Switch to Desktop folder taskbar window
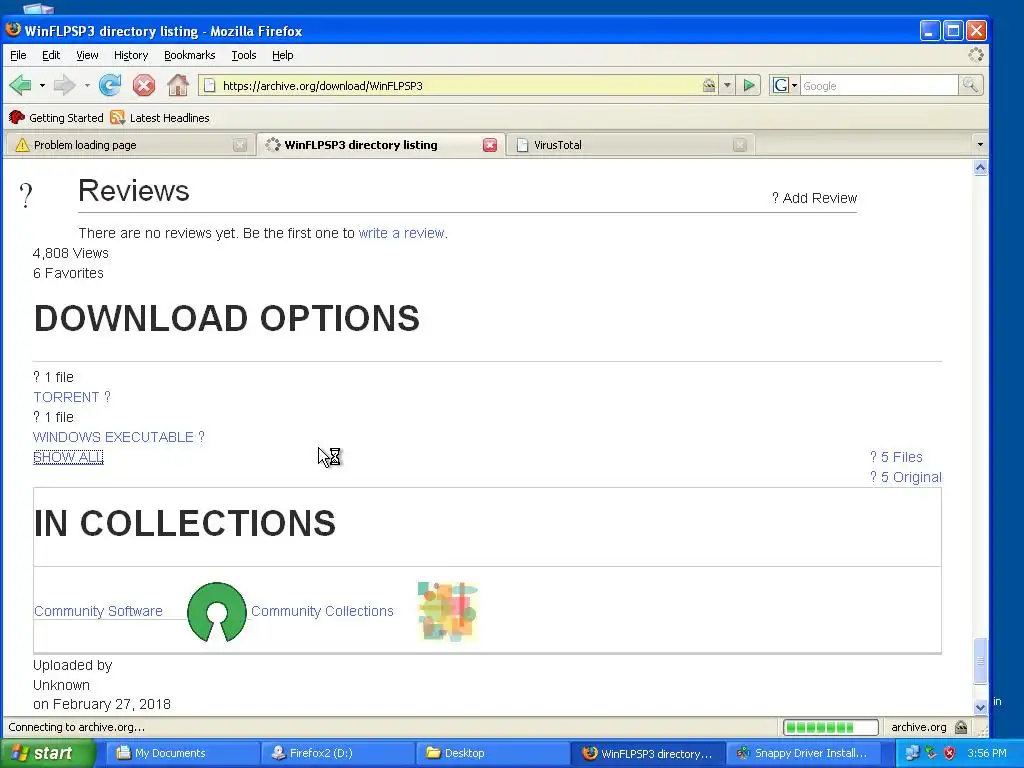The image size is (1024, 768). (x=492, y=753)
